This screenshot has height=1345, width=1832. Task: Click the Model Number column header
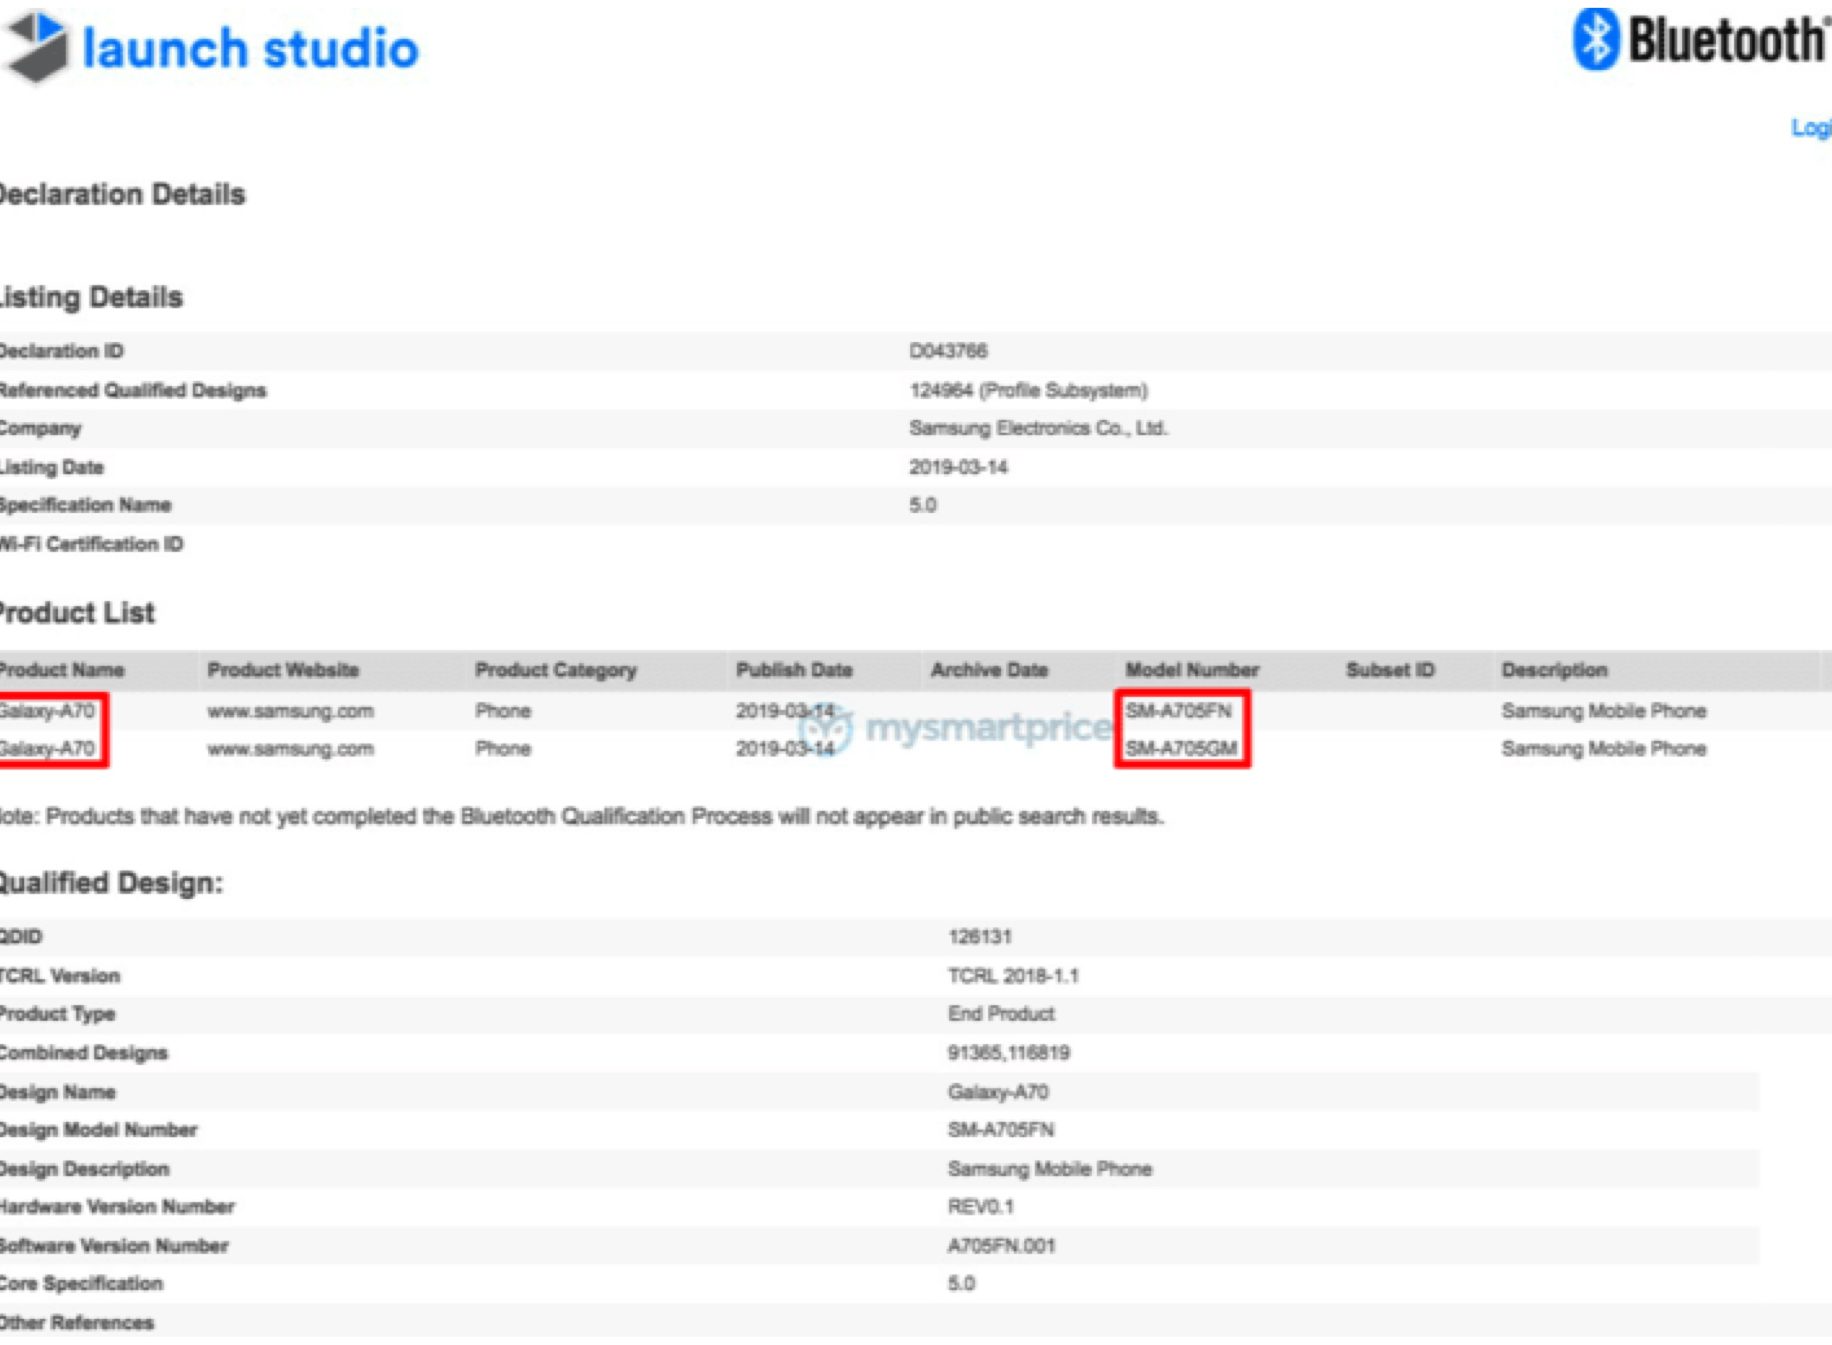(1192, 670)
